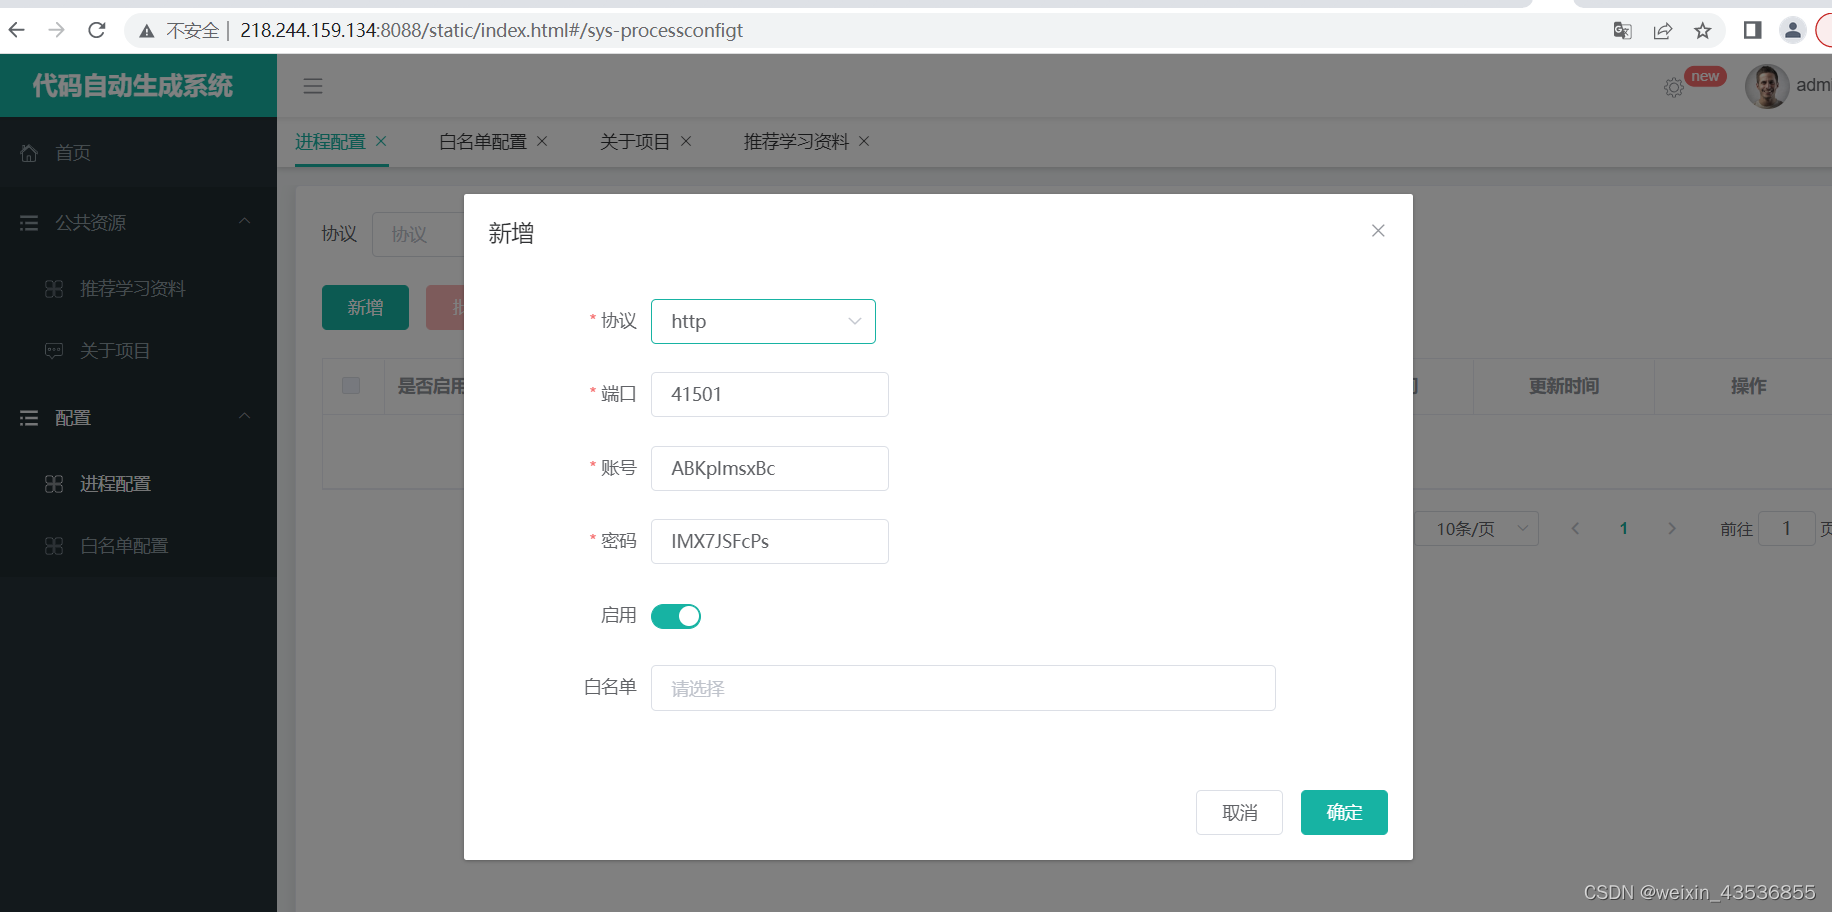Screen dimensions: 1832x912
Task: Reload the page
Action: [x=97, y=30]
